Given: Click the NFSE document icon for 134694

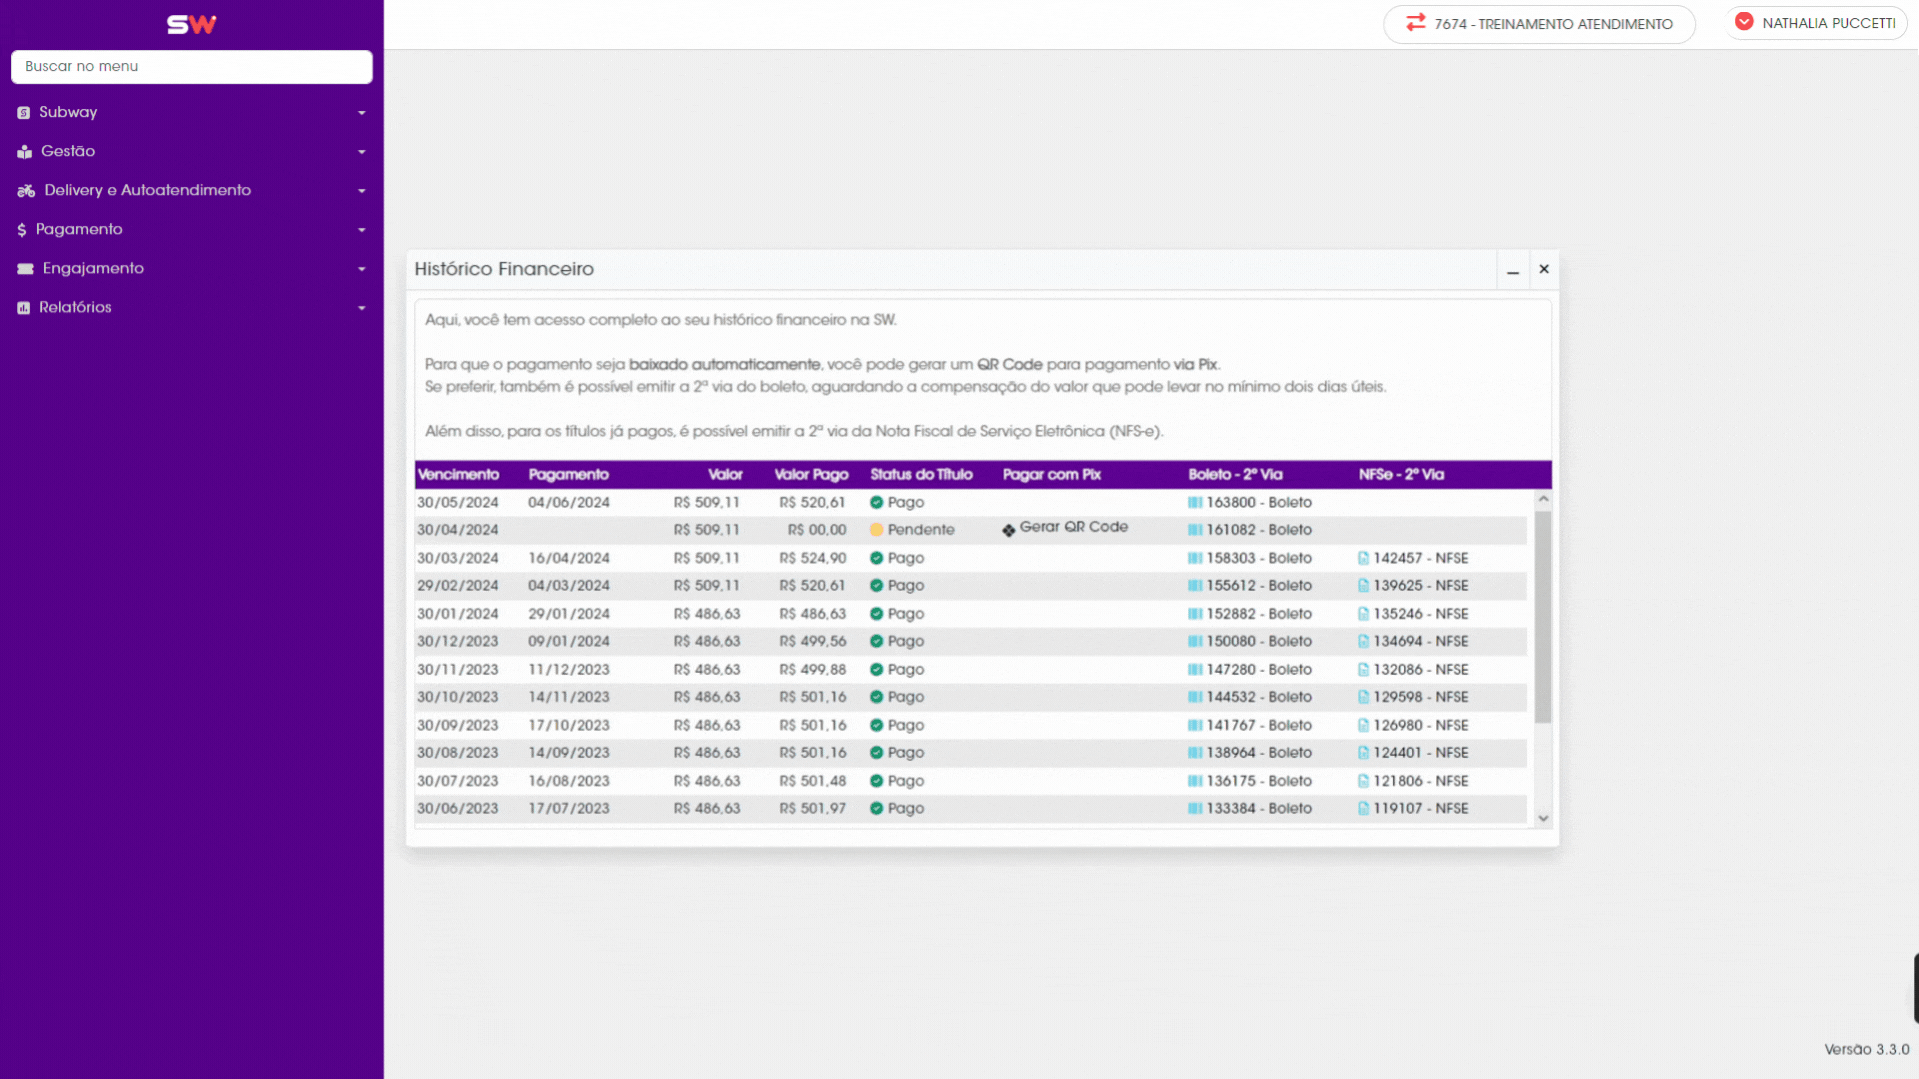Looking at the screenshot, I should (1363, 641).
